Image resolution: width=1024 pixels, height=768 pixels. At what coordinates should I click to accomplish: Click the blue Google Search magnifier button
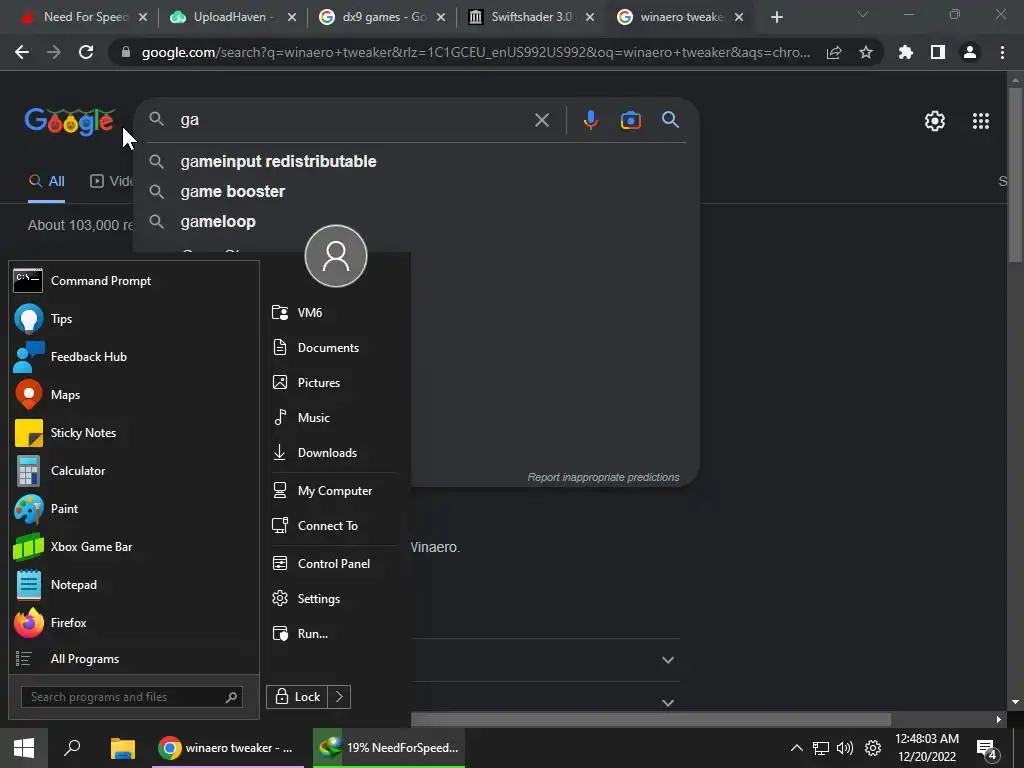(x=670, y=120)
